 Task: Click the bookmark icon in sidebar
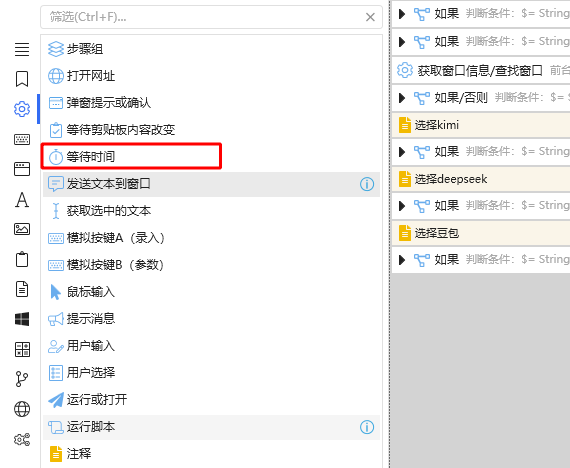coord(22,79)
